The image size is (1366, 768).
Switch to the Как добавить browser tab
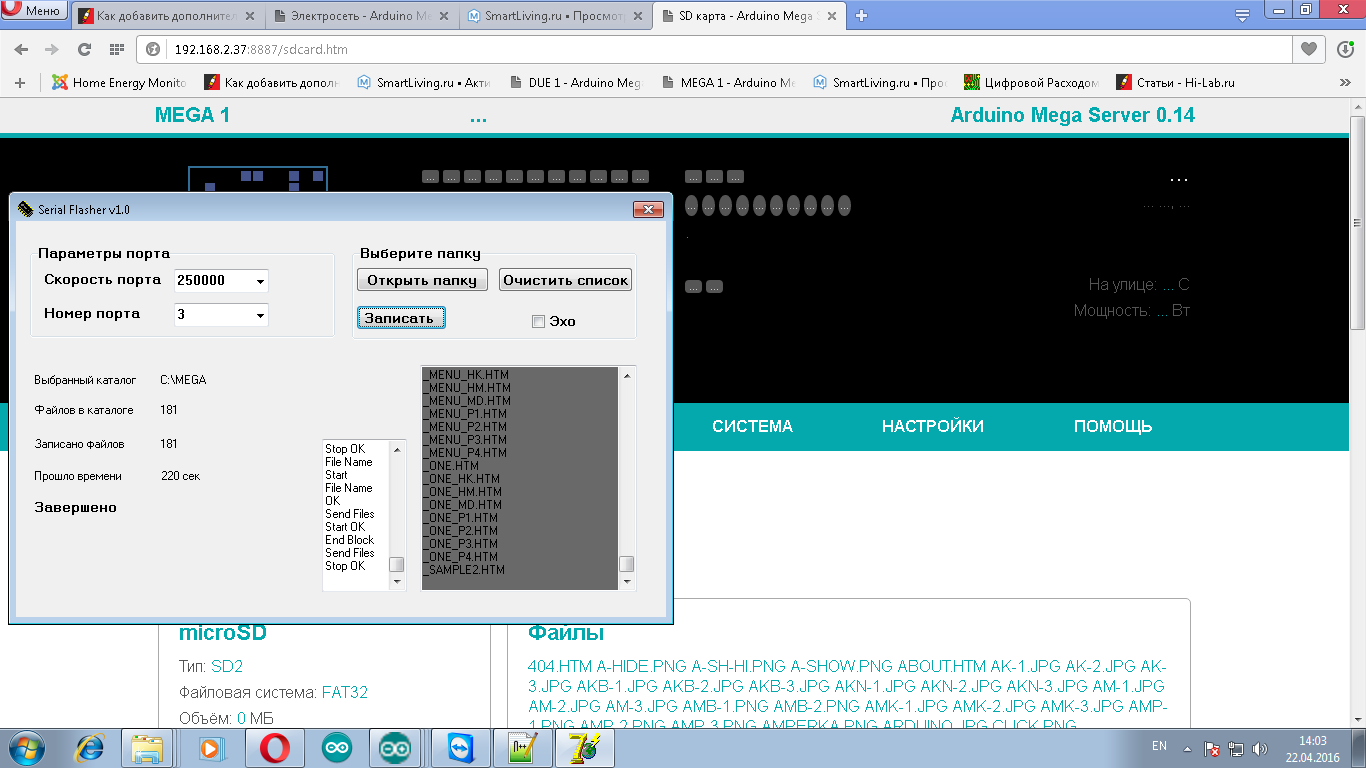(x=167, y=15)
